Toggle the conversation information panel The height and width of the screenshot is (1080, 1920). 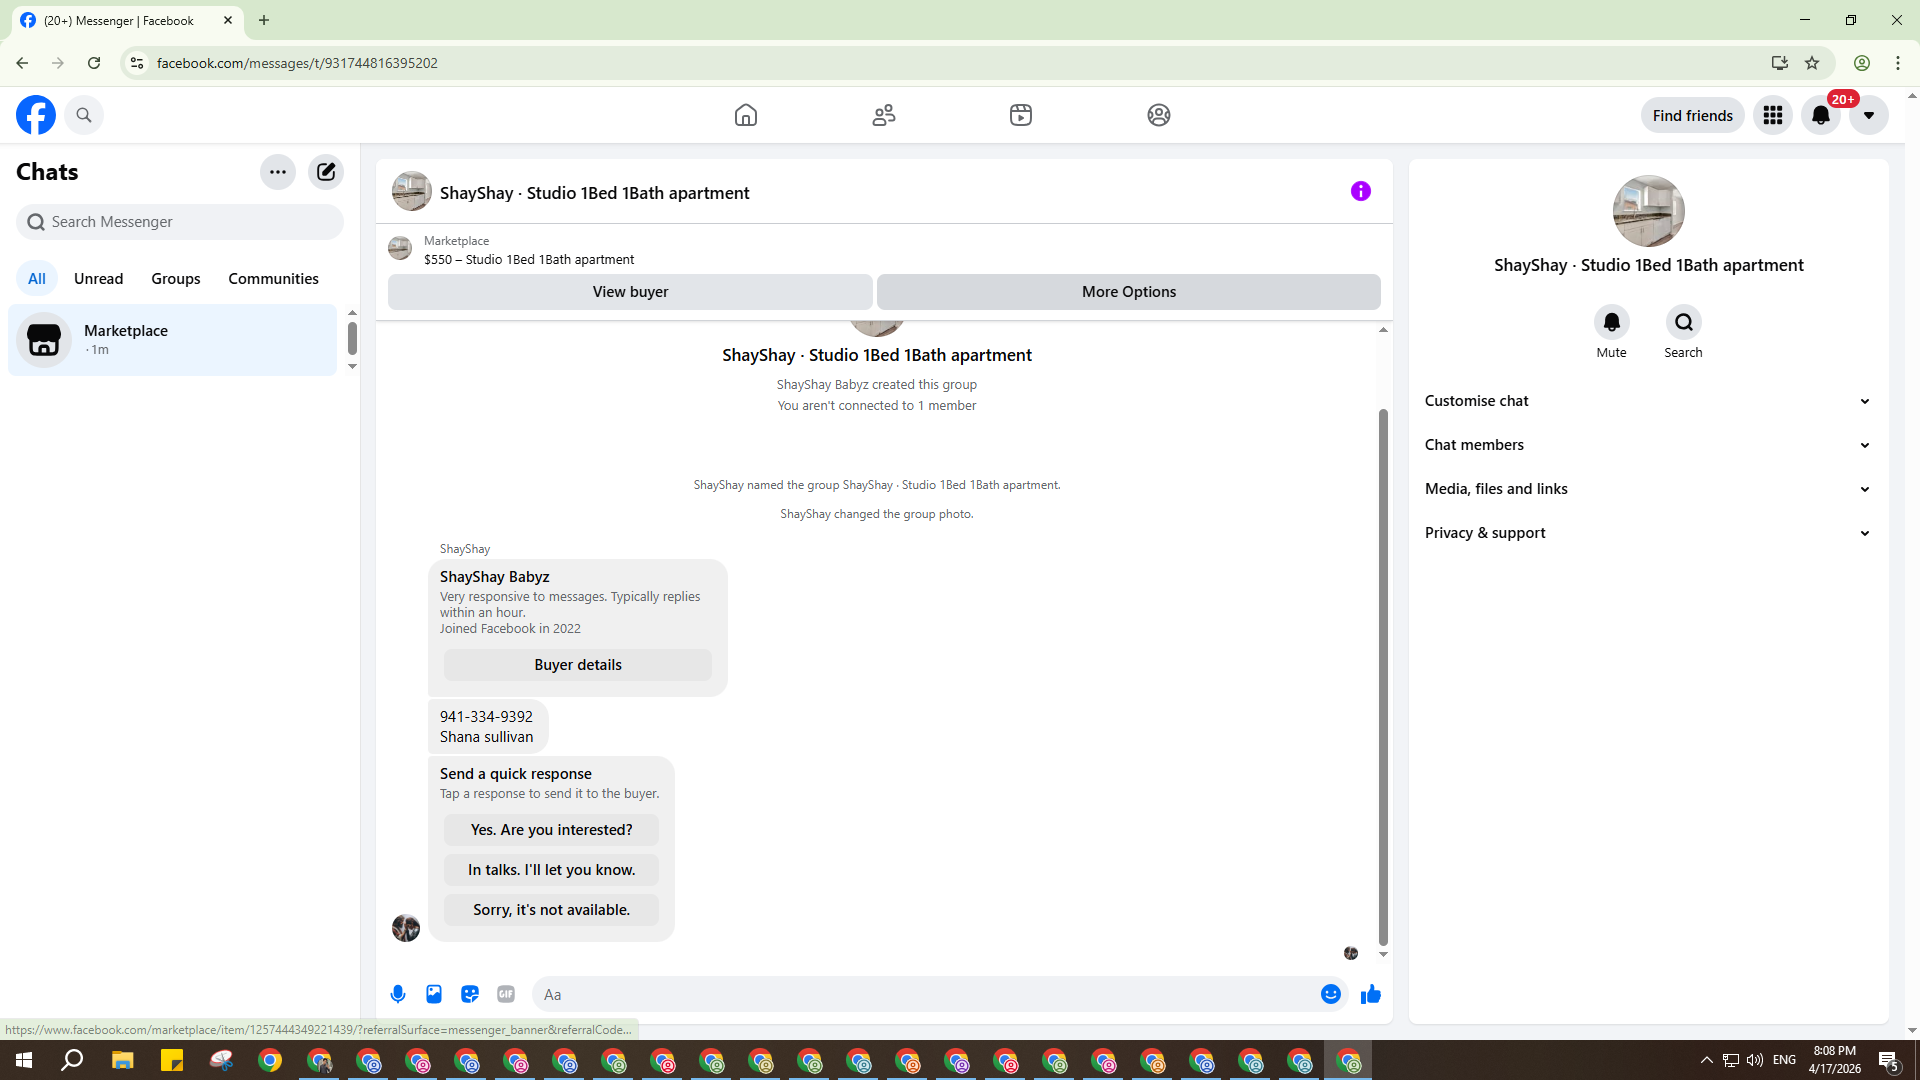pos(1360,192)
